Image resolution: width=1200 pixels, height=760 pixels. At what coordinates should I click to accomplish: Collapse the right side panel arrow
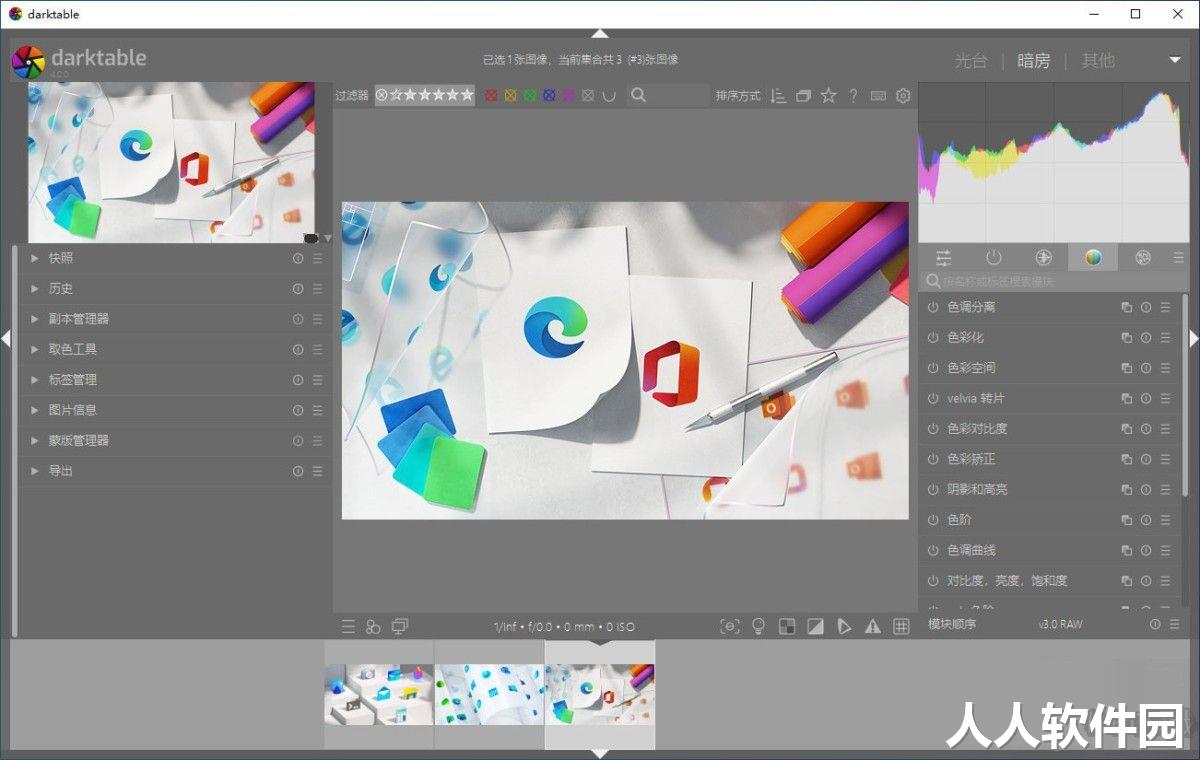coord(1194,339)
